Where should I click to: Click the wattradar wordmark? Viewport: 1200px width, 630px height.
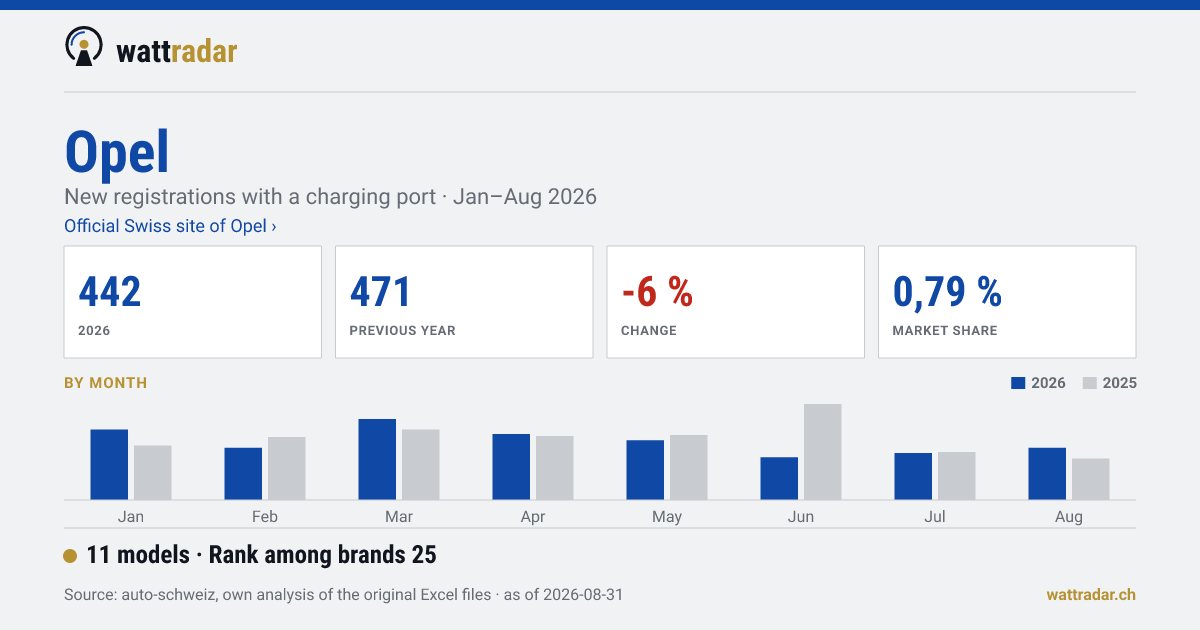point(177,50)
